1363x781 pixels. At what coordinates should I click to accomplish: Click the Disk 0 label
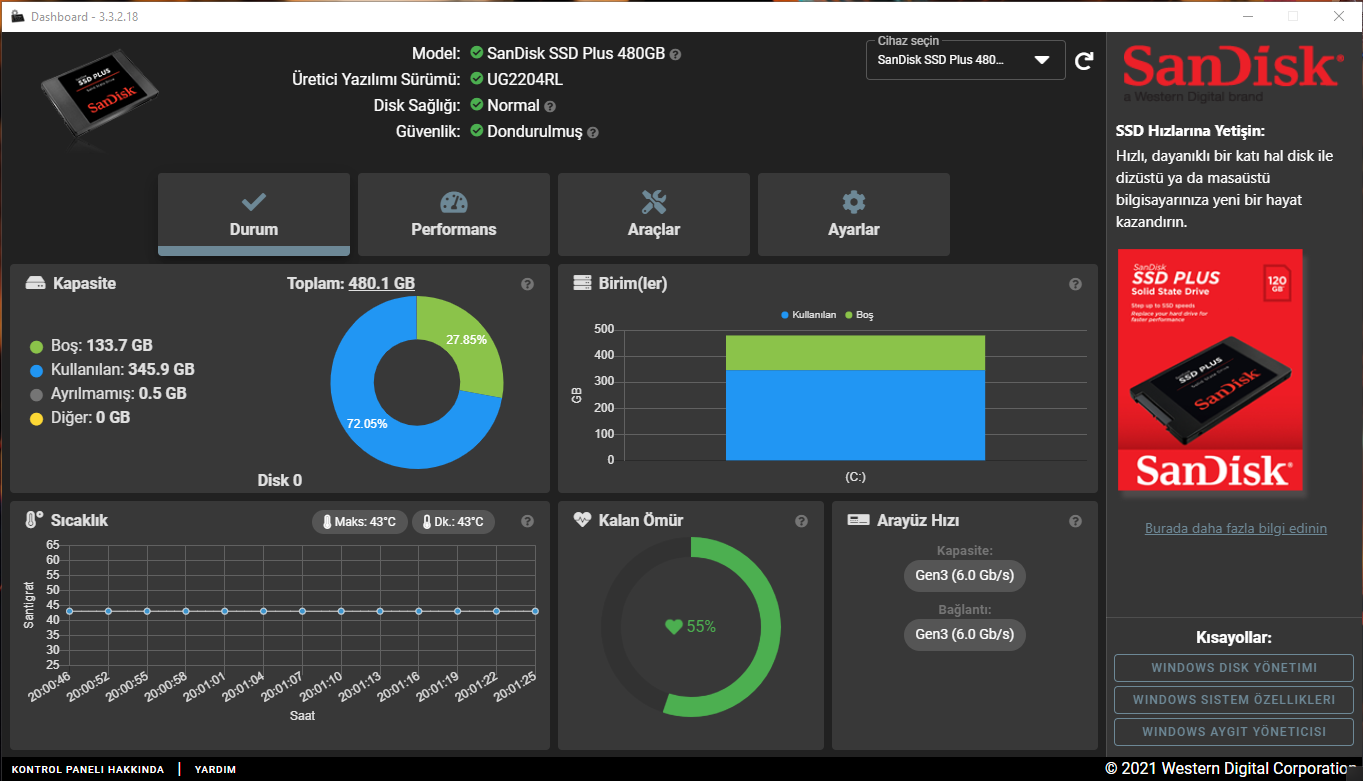280,480
